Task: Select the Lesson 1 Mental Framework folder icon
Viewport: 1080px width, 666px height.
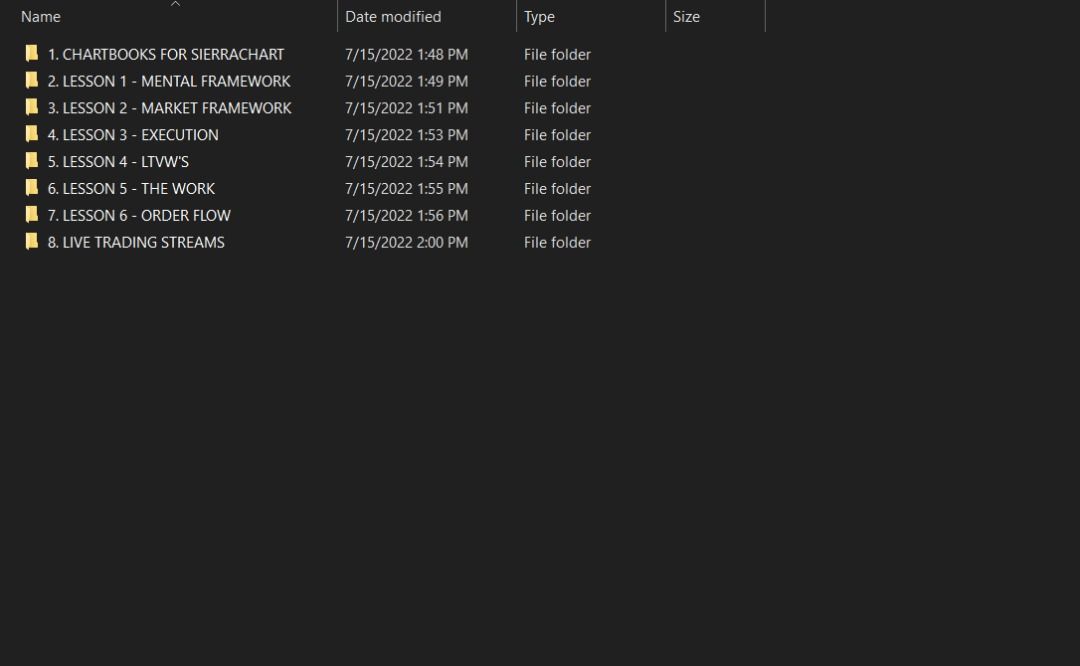Action: (x=32, y=81)
